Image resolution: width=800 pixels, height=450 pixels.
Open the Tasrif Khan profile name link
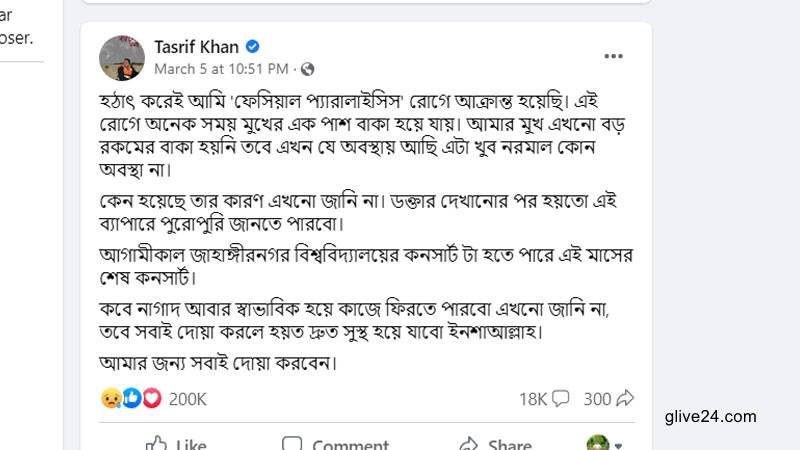(198, 47)
